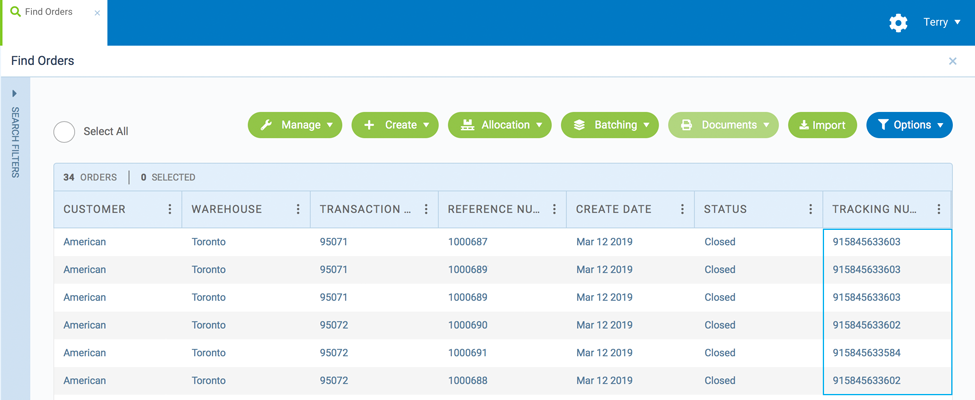Open Create Date column menu dots

682,210
